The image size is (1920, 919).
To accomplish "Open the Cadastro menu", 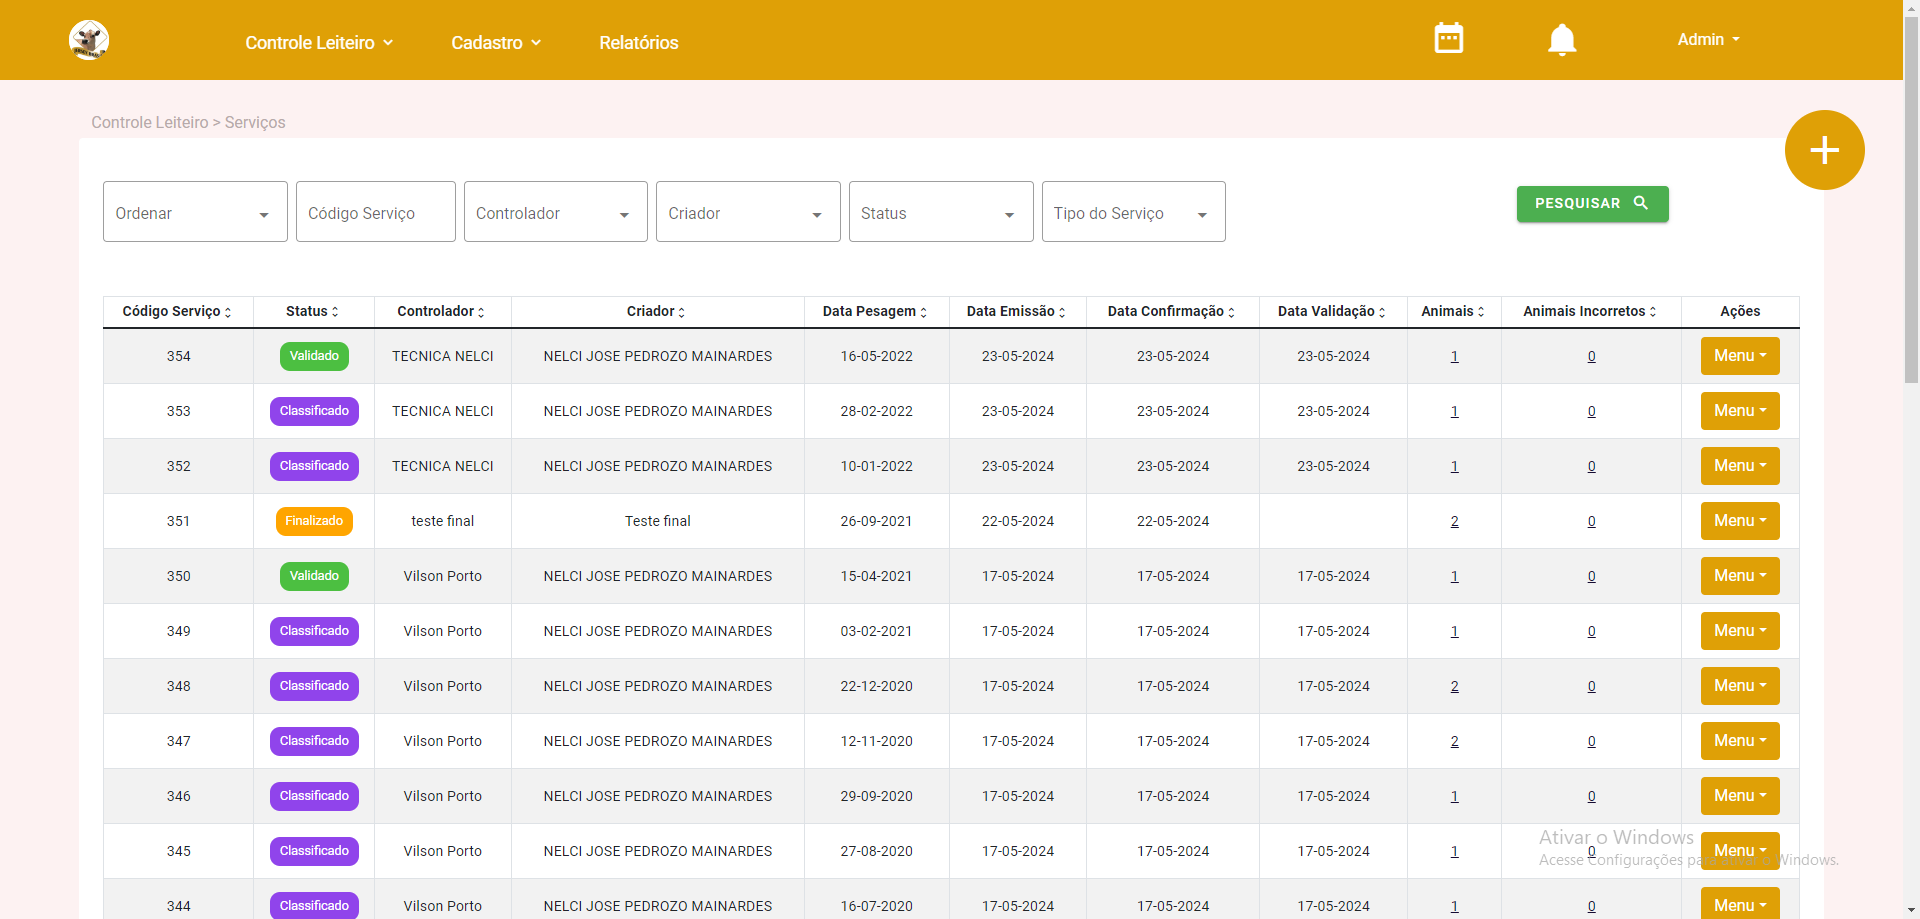I will tap(496, 43).
